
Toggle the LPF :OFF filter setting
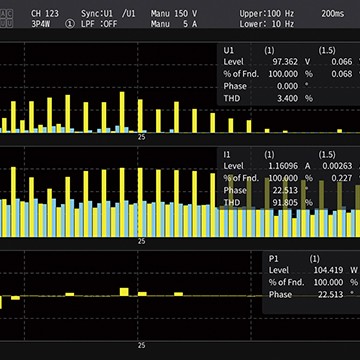99,24
